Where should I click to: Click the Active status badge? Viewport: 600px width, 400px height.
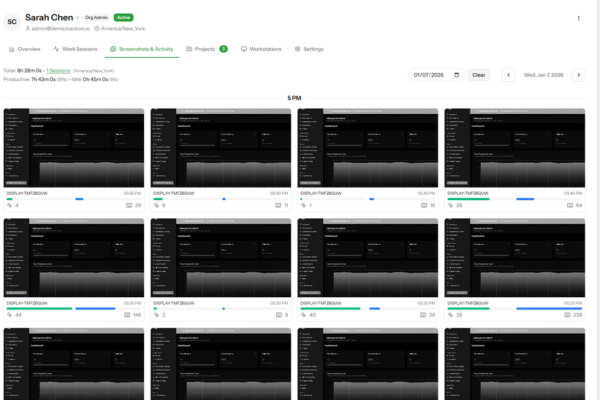coord(124,18)
